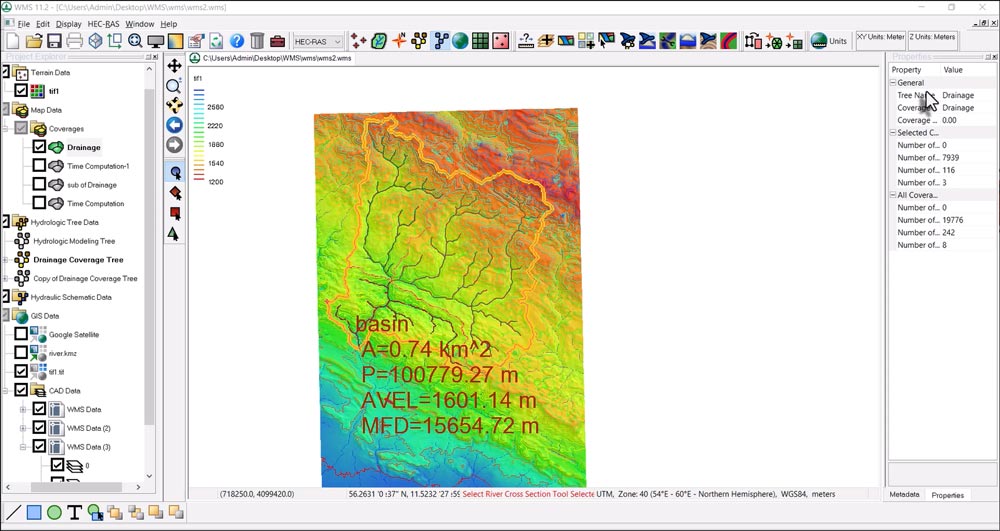Open the Units globe icon
The image size is (1000, 531).
[x=818, y=41]
